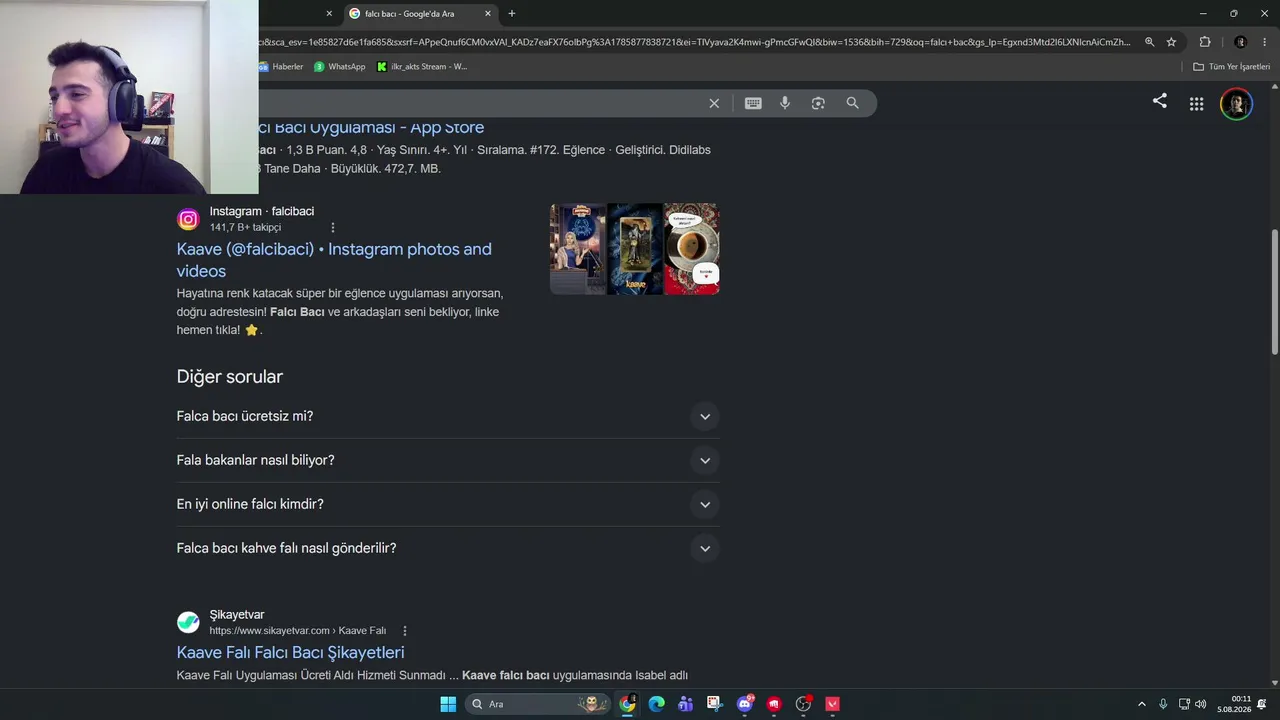This screenshot has width=1280, height=720.
Task: Focus the browser address bar URL
Action: 695,42
